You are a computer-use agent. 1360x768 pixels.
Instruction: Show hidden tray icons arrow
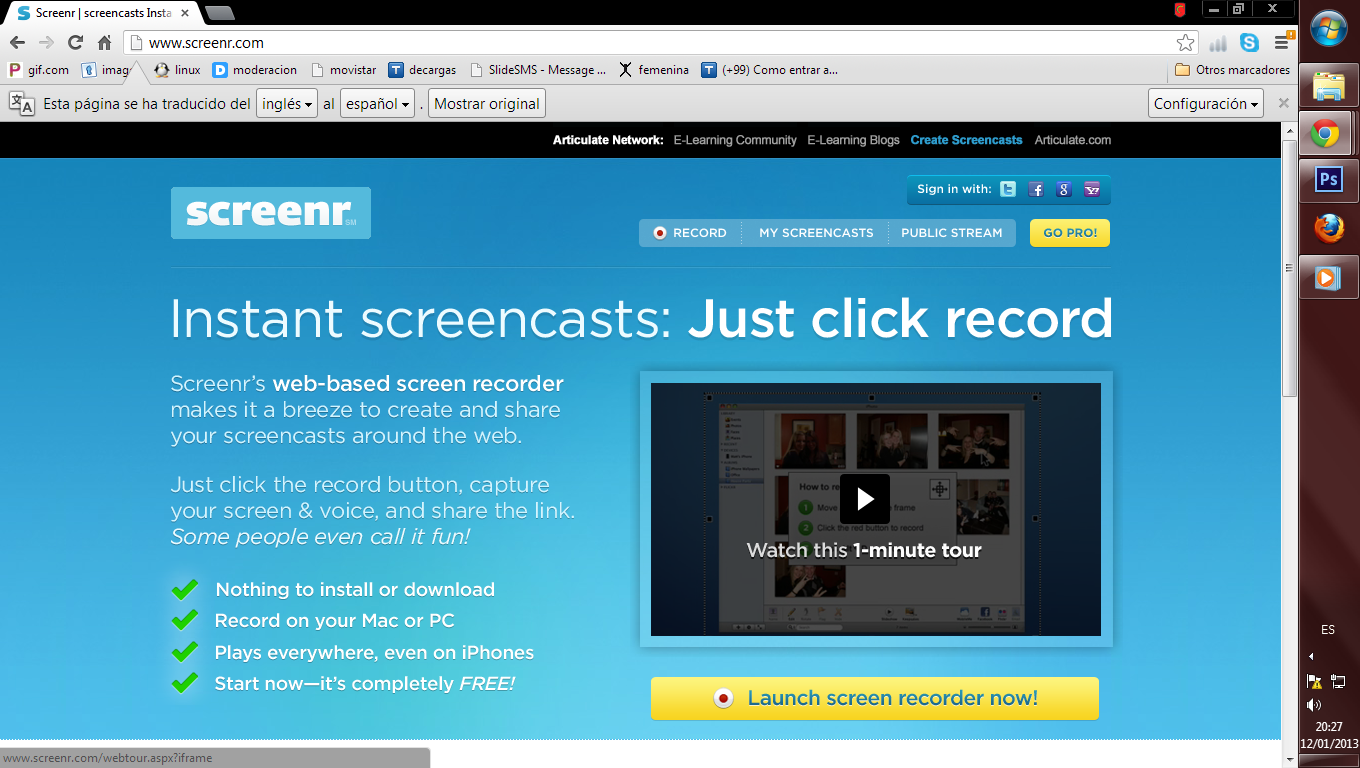click(1311, 656)
